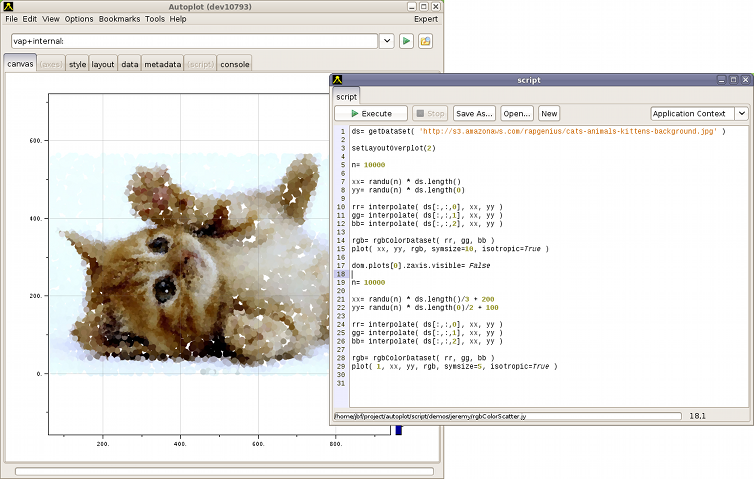Open the Help menu

177,19
